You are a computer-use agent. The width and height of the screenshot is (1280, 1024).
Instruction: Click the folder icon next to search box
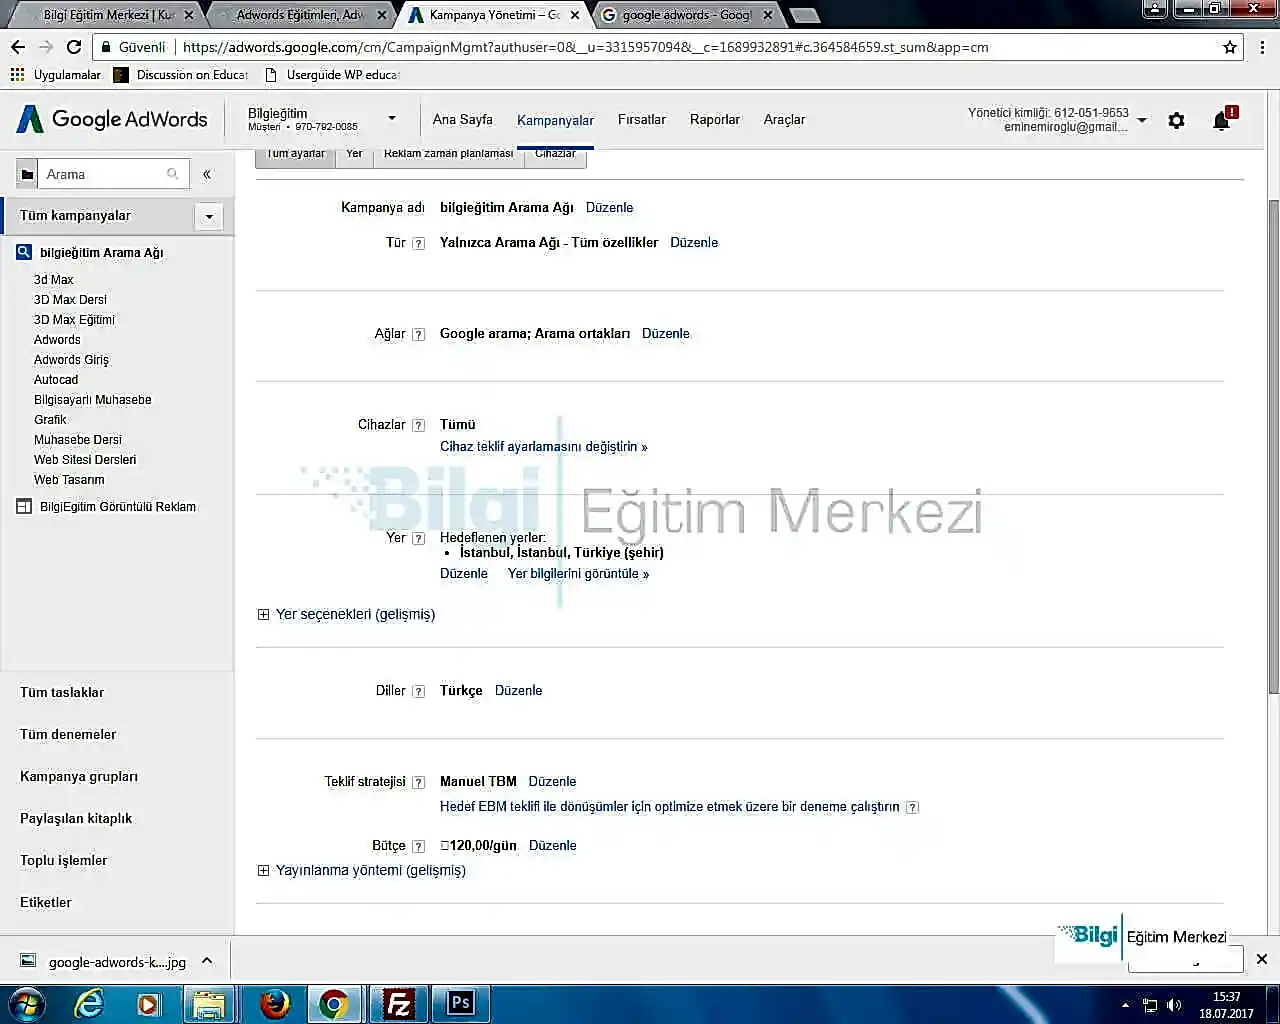pos(27,174)
